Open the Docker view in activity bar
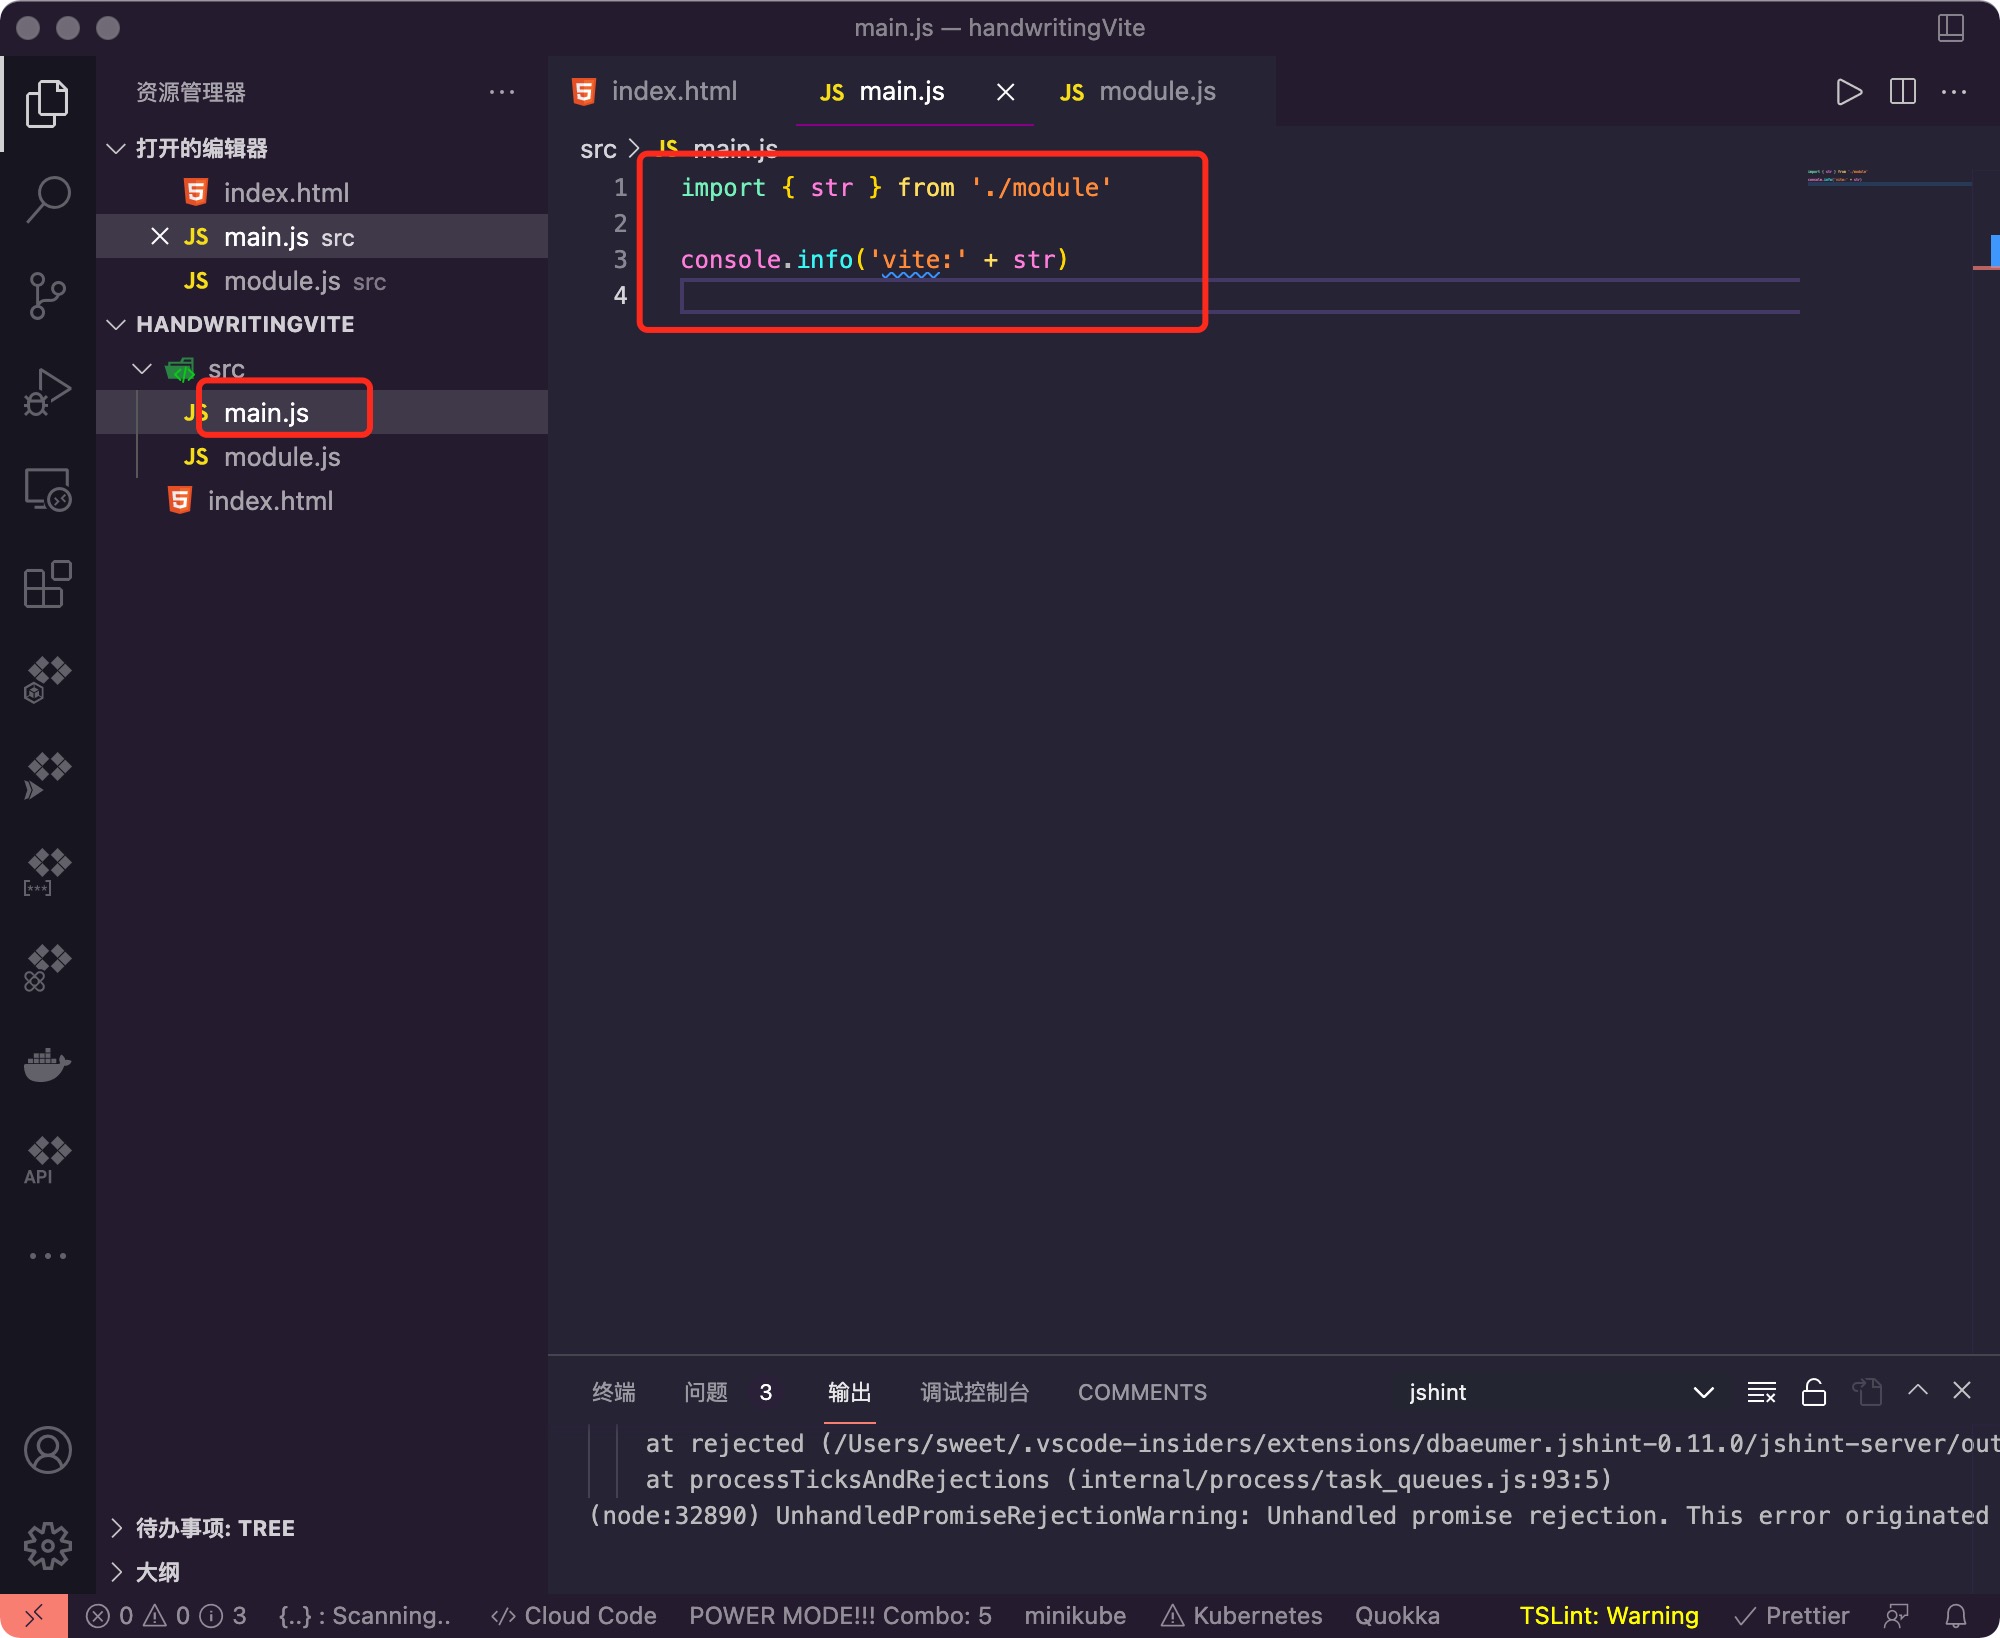The height and width of the screenshot is (1638, 2000). tap(47, 1065)
